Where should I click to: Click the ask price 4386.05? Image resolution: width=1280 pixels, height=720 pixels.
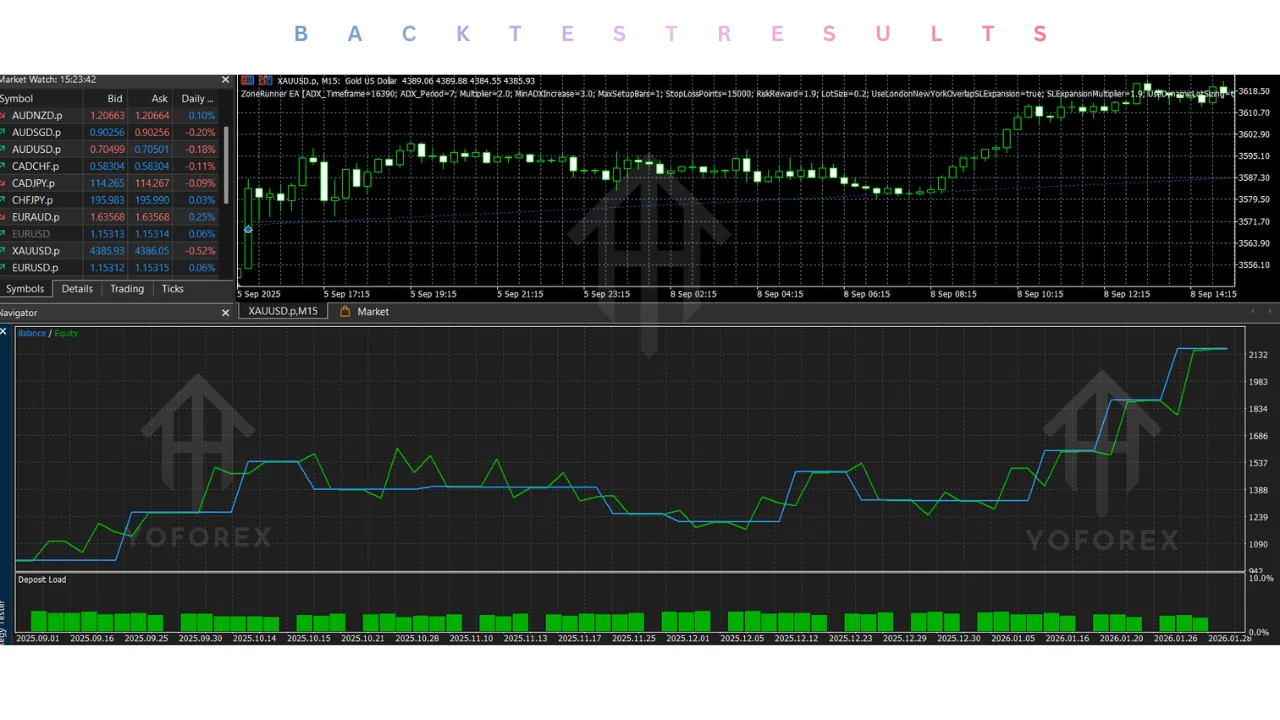(x=152, y=251)
